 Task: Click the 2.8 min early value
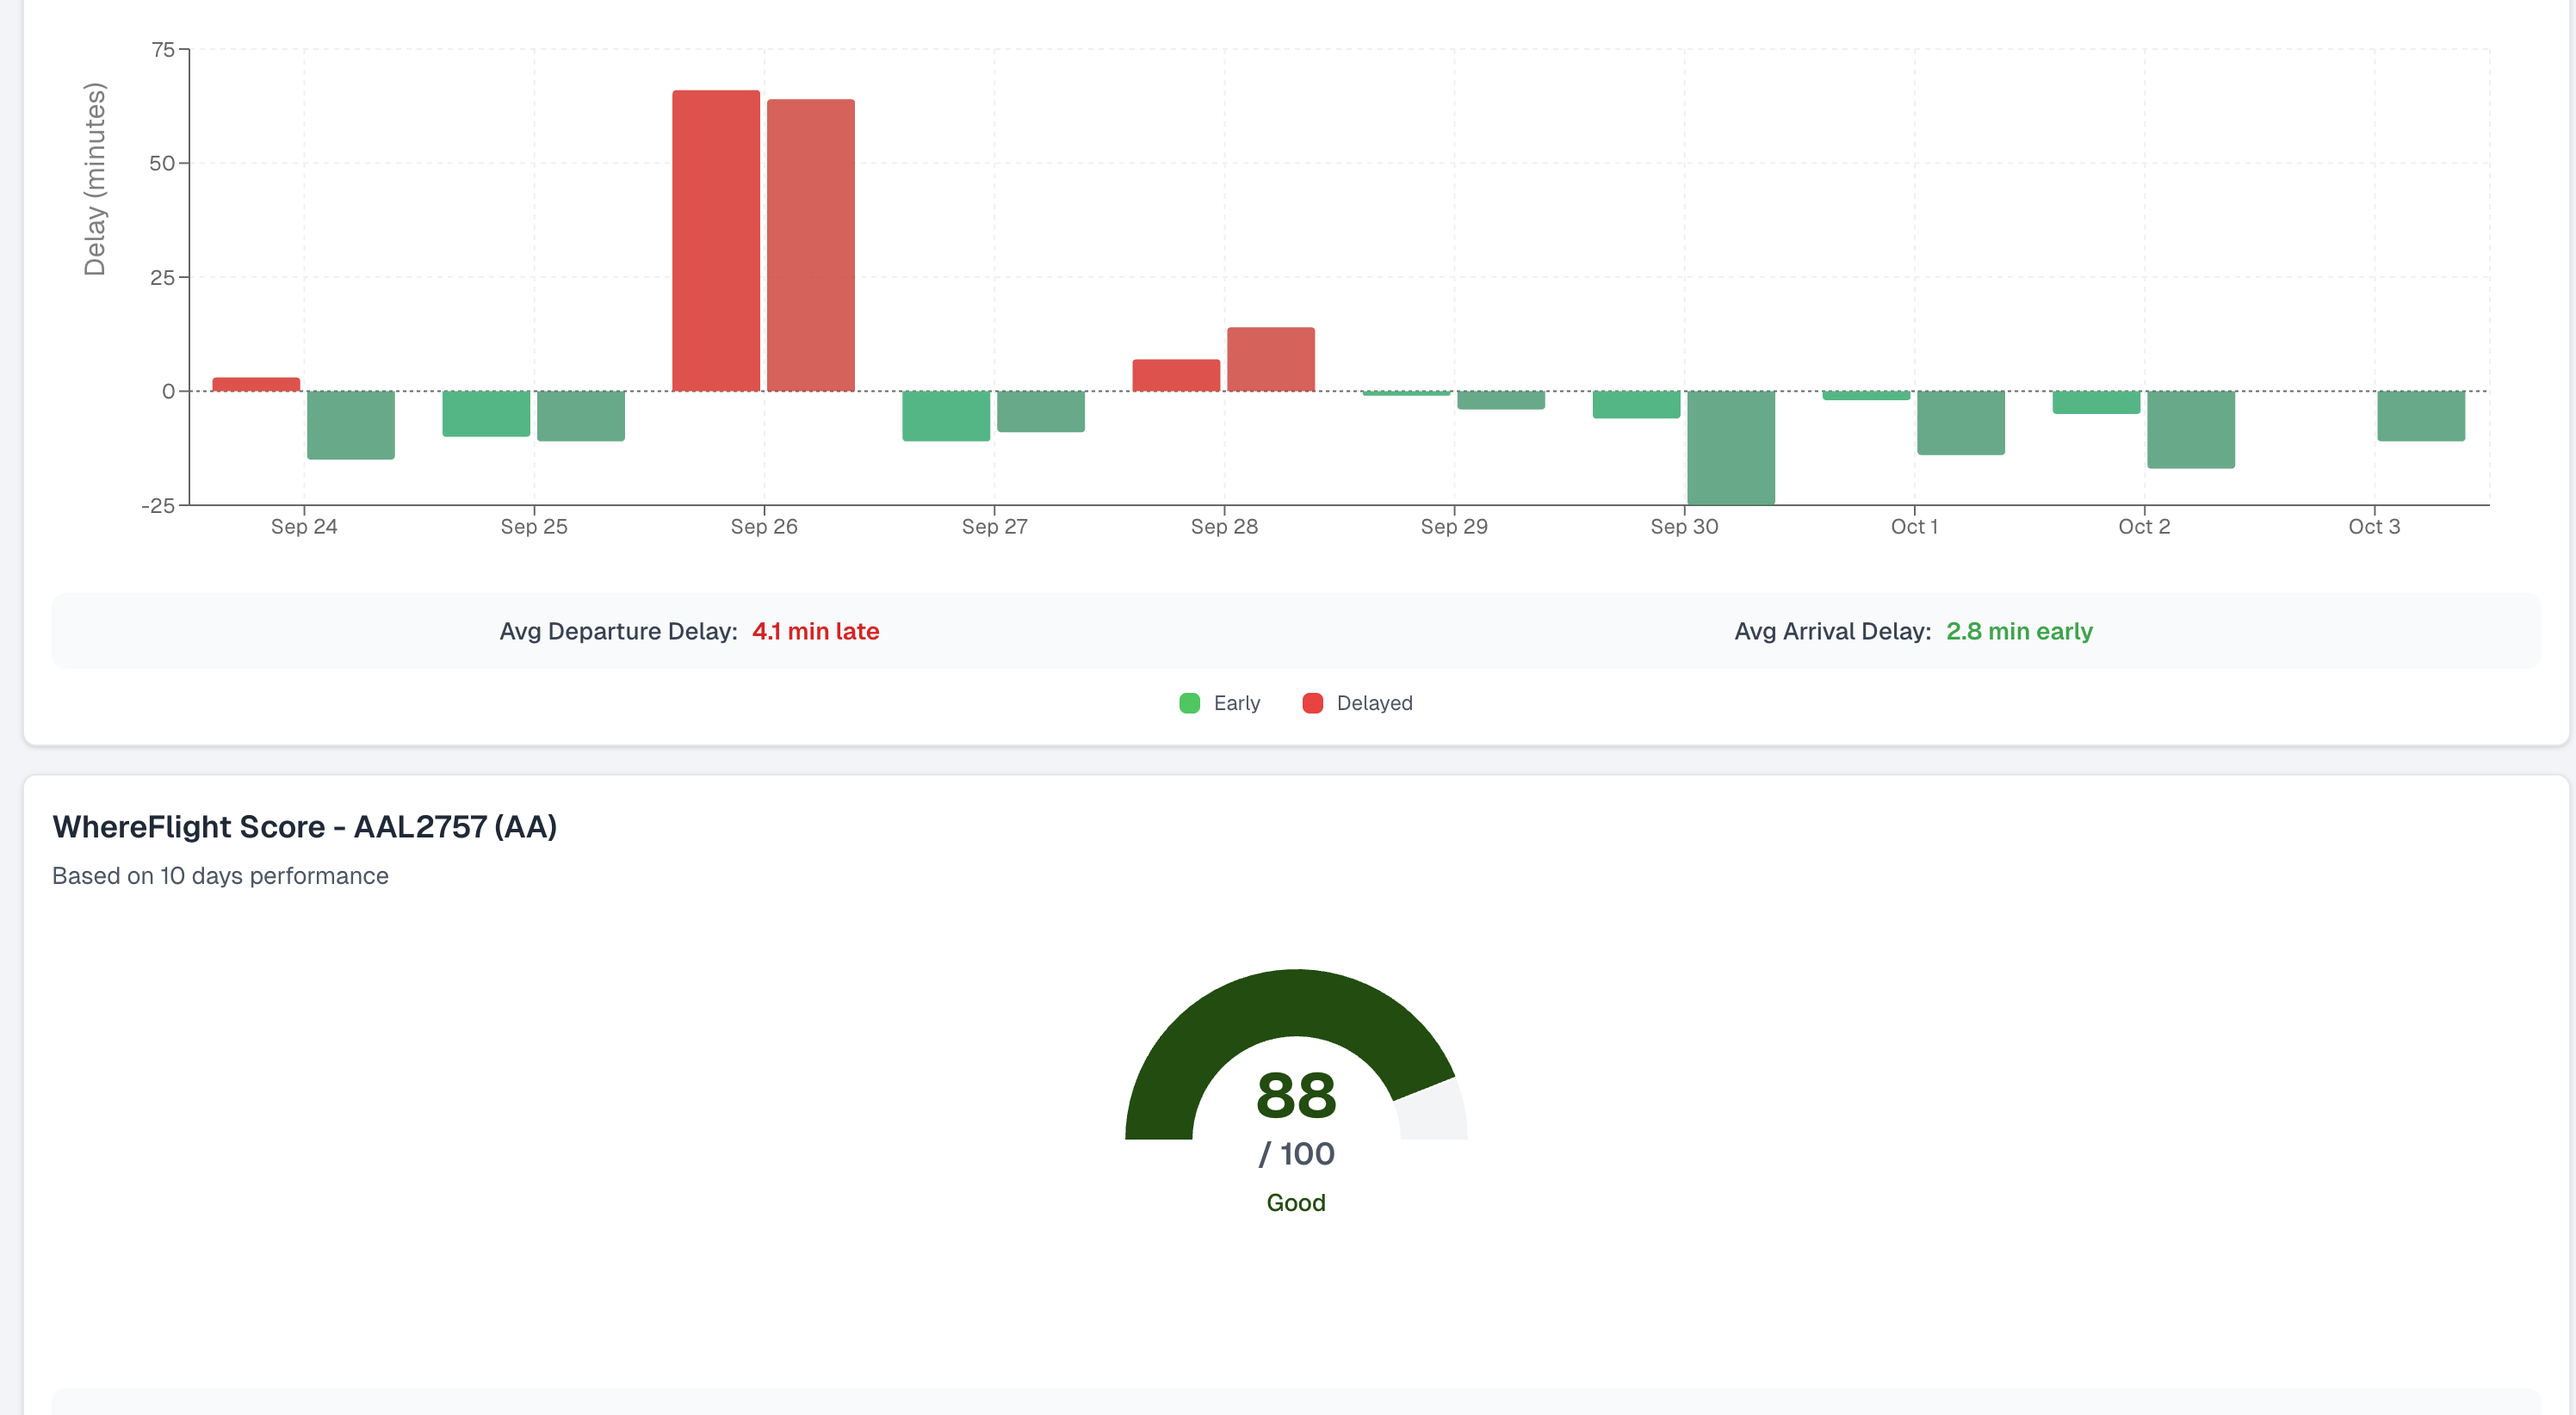tap(2018, 631)
